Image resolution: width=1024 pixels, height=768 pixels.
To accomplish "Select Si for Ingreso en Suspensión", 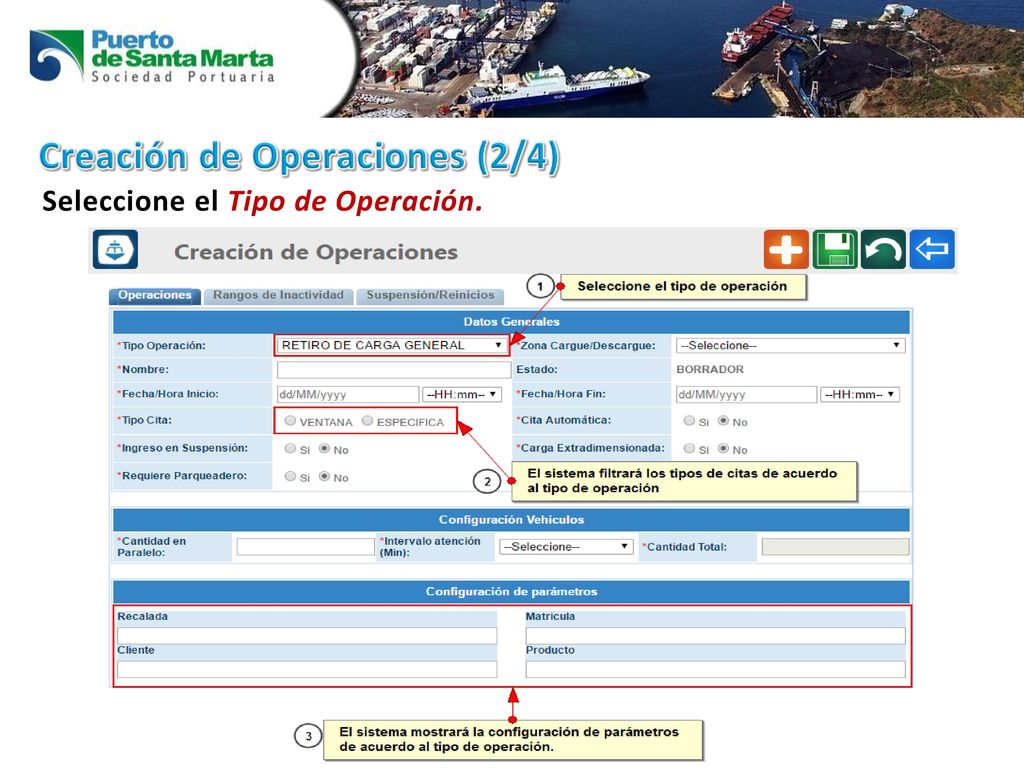I will coord(291,449).
